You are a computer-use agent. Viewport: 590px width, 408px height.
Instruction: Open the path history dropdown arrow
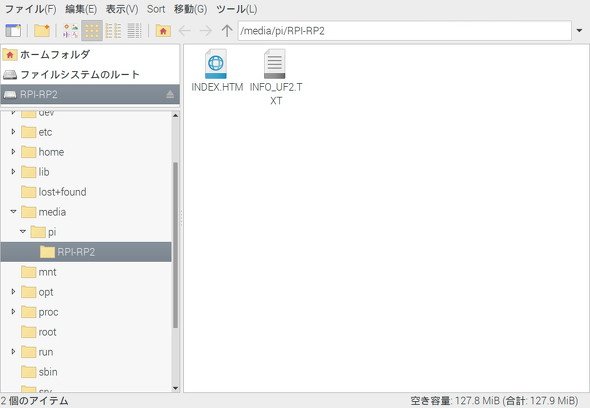[579, 30]
